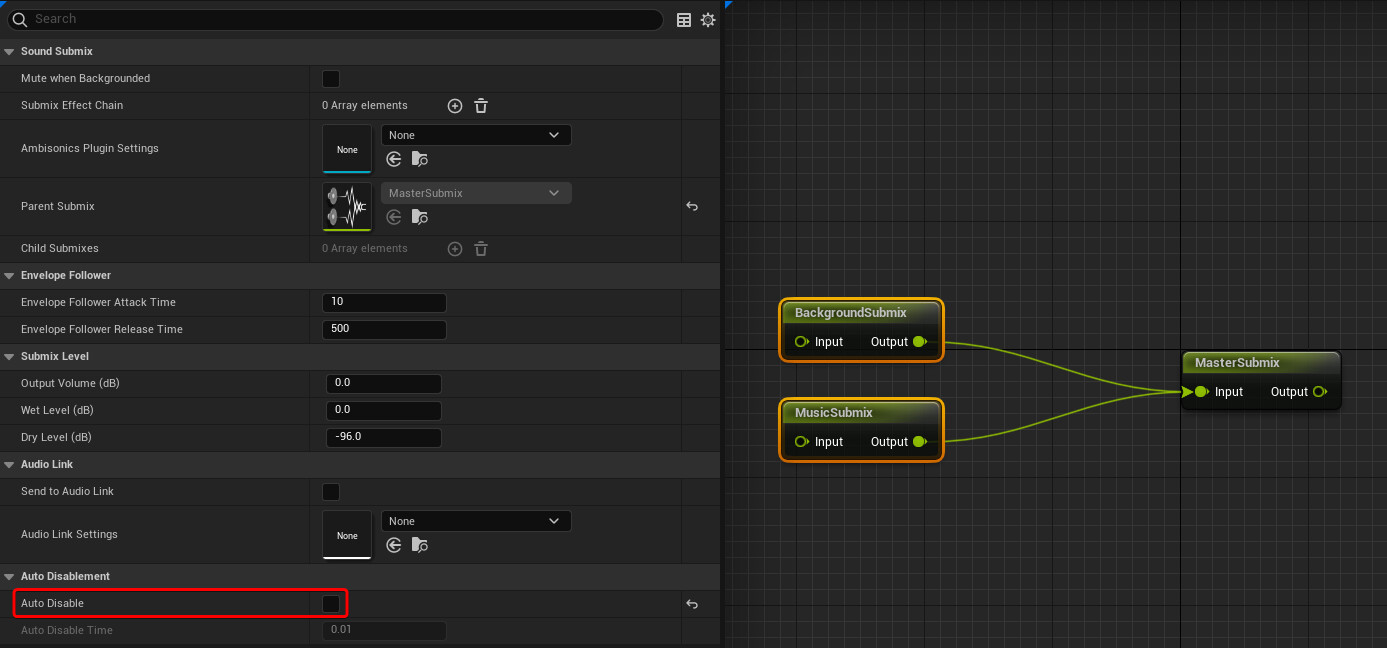Clear the Submix Effect Chain array
This screenshot has height=648, width=1387.
pos(481,105)
